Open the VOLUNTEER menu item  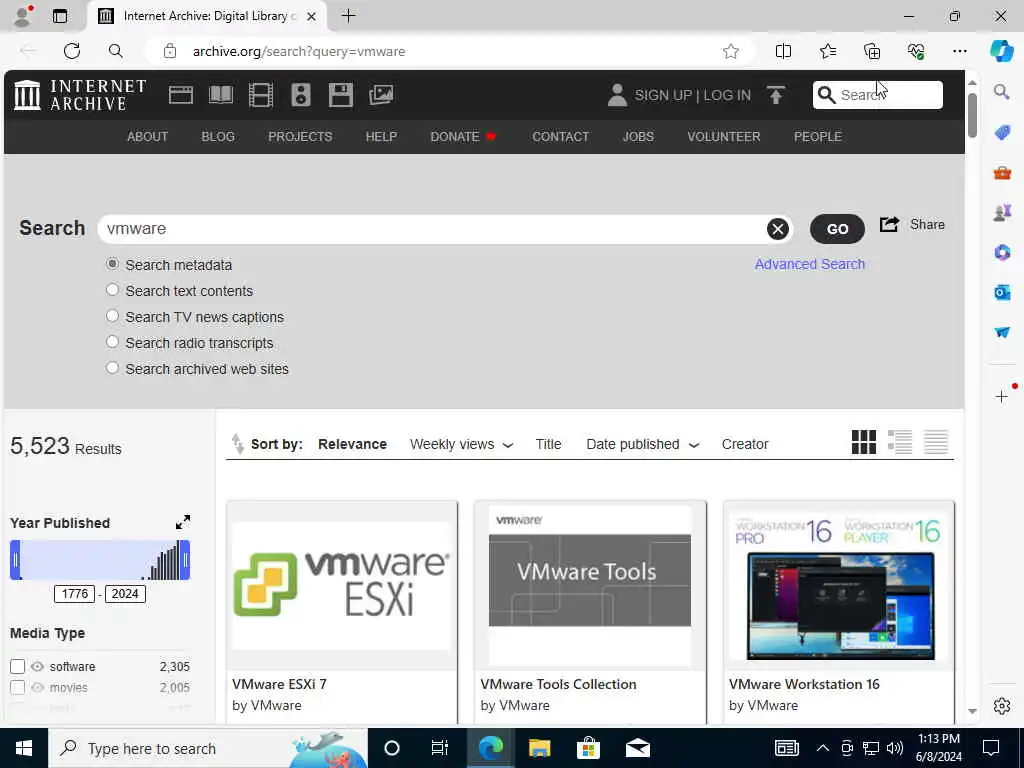click(724, 136)
